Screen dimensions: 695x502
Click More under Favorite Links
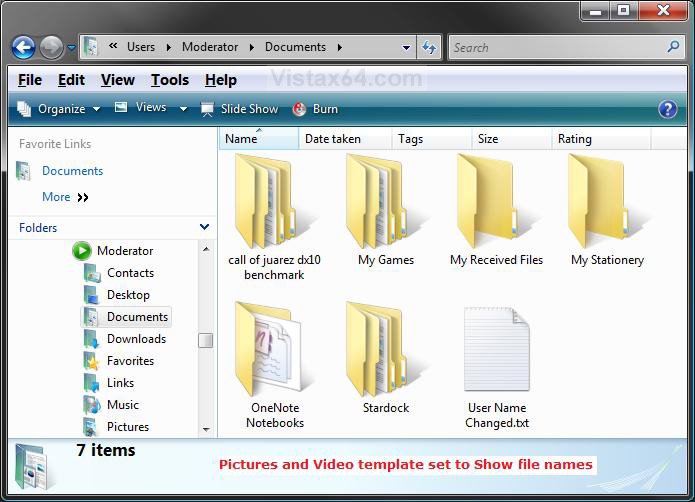click(x=56, y=197)
